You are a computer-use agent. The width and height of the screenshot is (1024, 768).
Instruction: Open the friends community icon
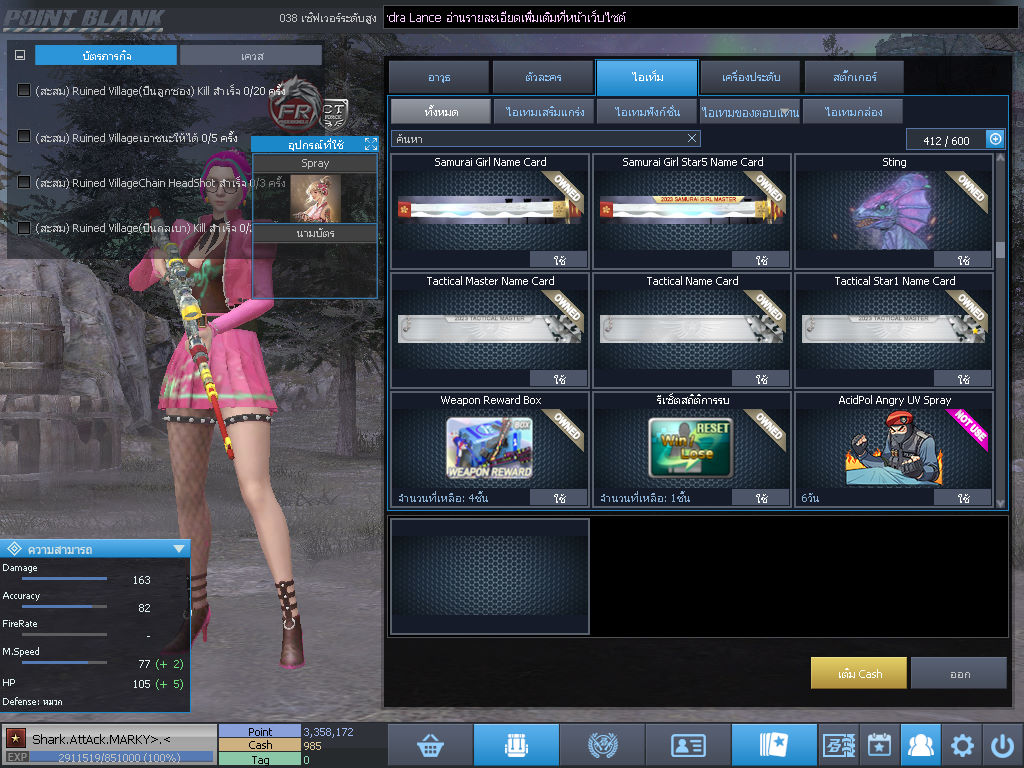pyautogui.click(x=921, y=745)
